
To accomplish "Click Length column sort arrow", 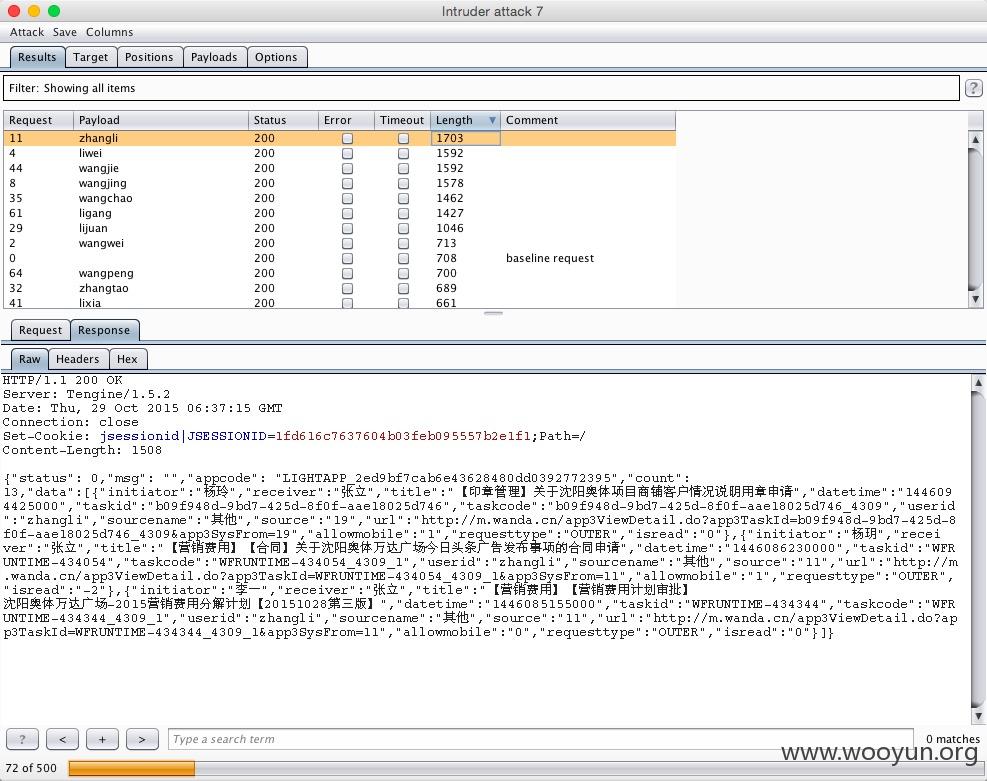I will [x=492, y=120].
